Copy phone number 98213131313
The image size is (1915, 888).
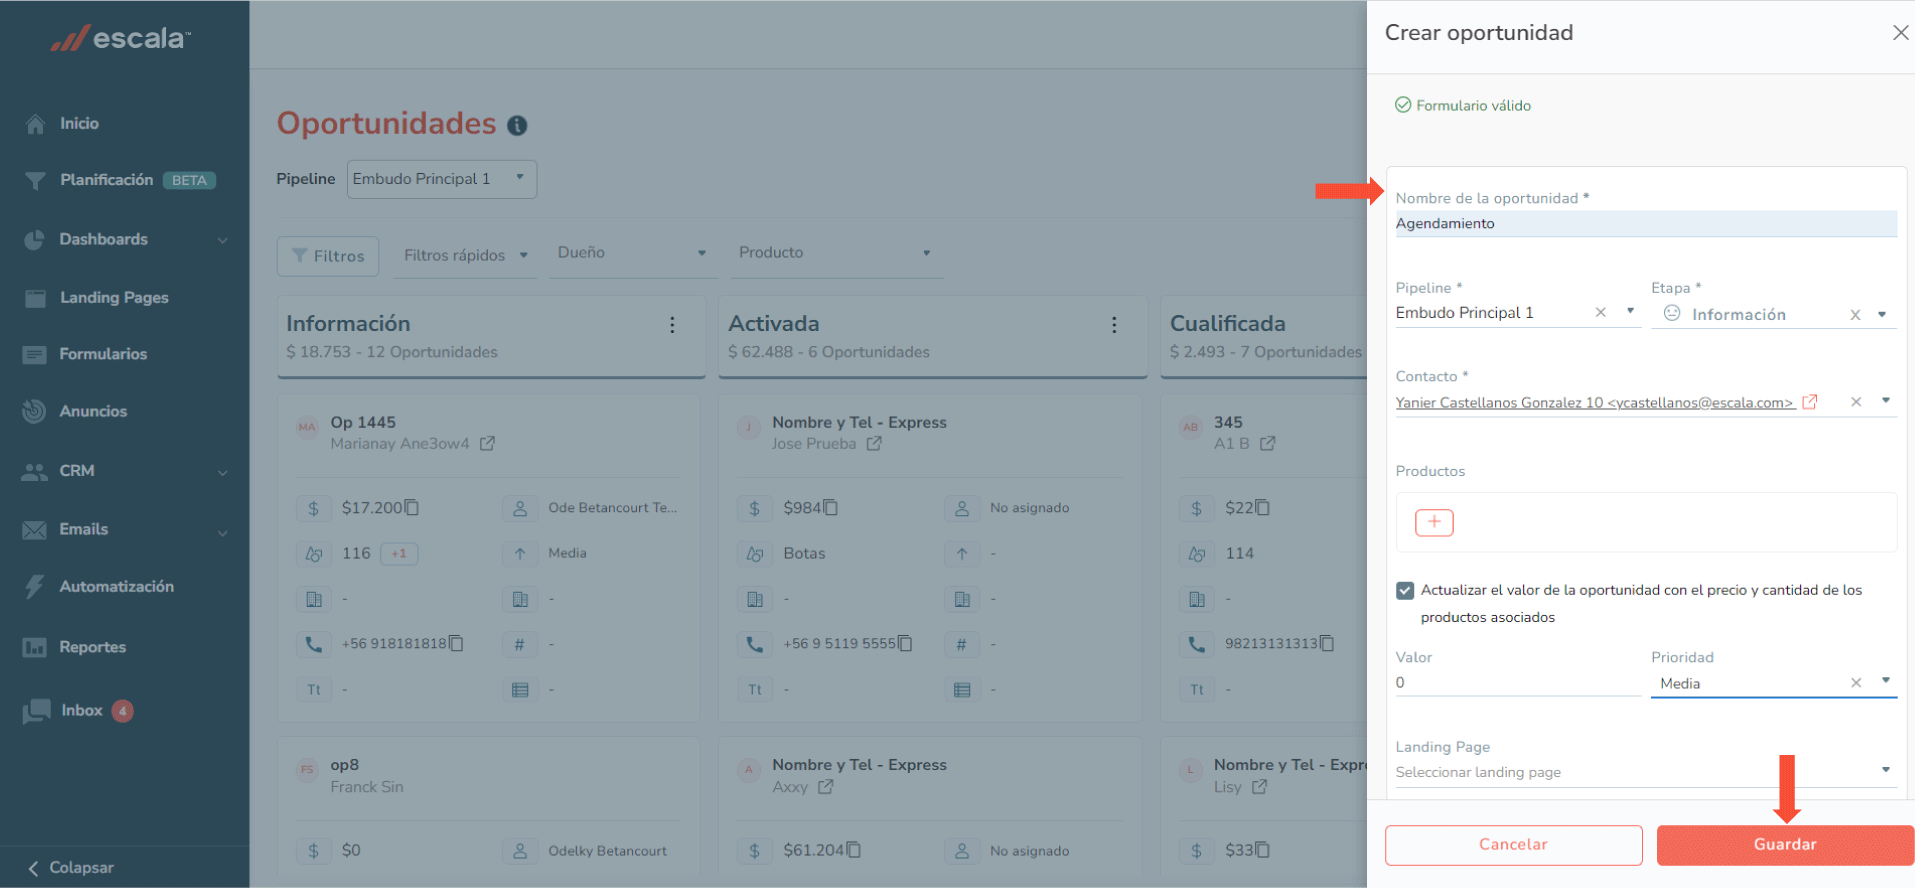[x=1327, y=643]
